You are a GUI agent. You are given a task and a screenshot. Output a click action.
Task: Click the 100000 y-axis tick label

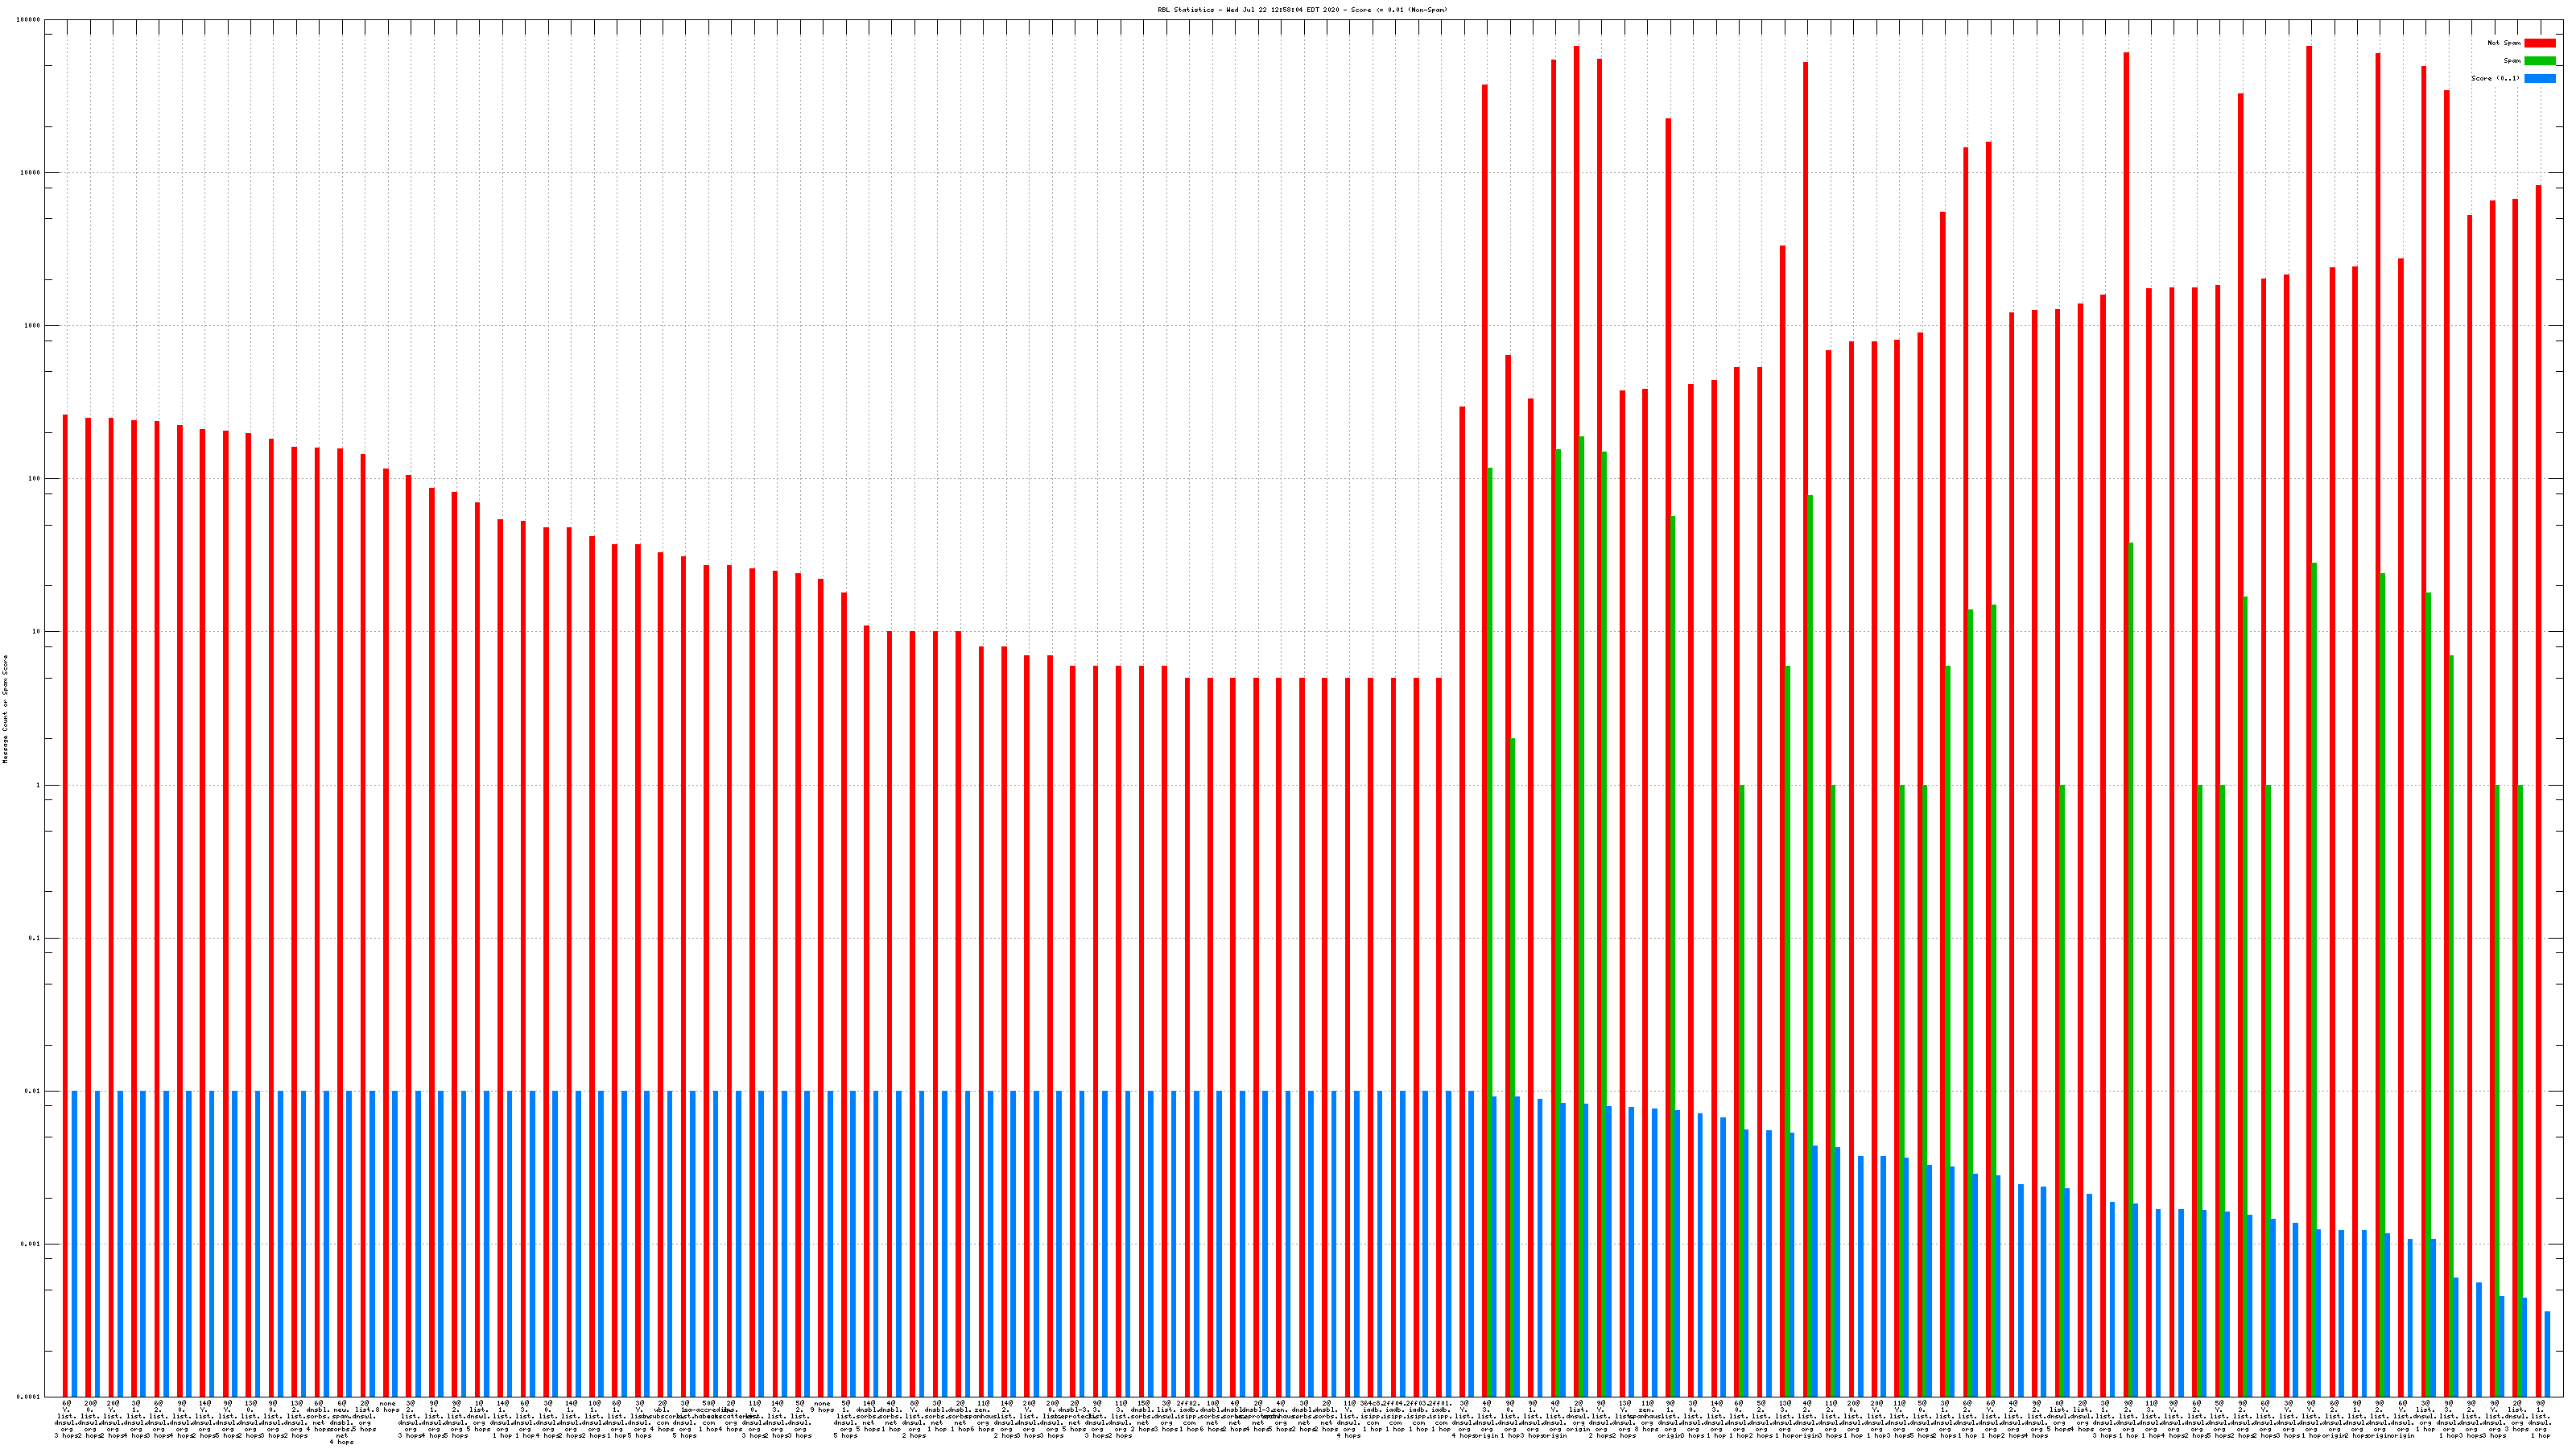pyautogui.click(x=29, y=20)
